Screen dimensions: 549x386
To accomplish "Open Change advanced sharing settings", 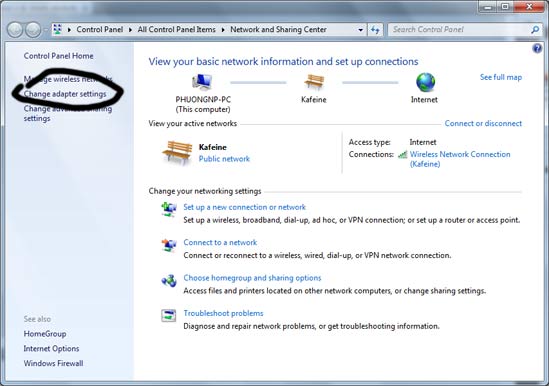I will point(68,113).
